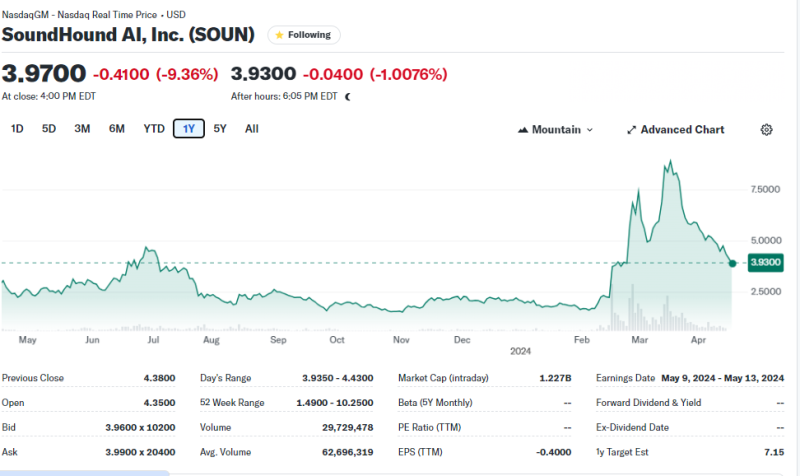
Task: Click the Mar x-axis label
Action: point(639,340)
